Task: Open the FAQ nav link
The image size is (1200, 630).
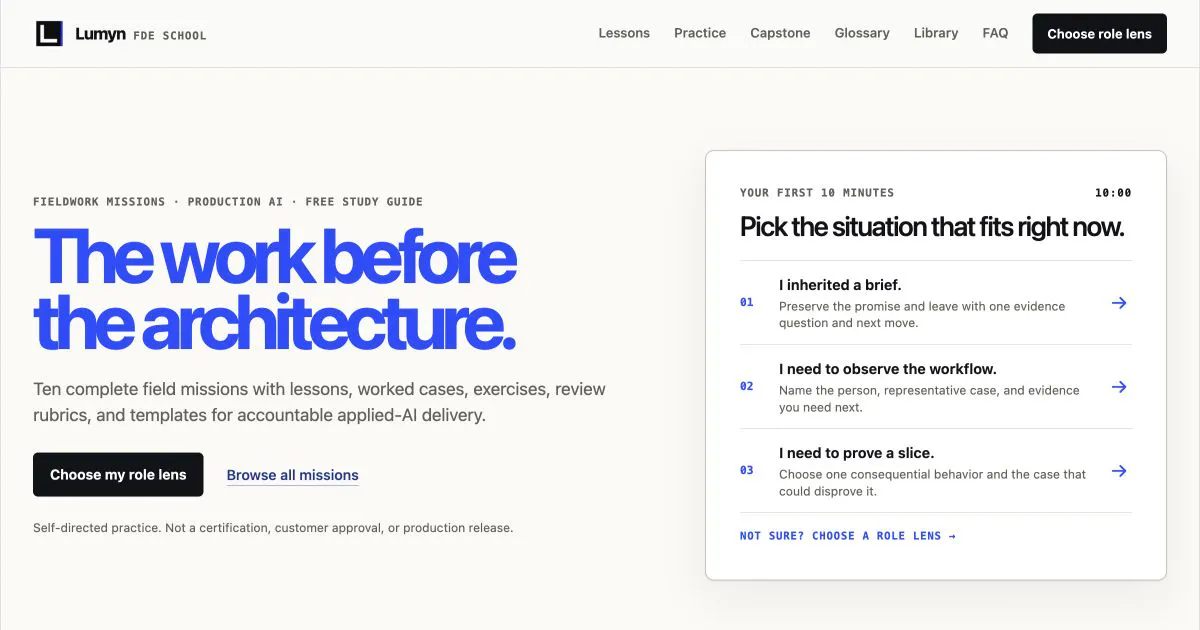Action: click(x=995, y=33)
